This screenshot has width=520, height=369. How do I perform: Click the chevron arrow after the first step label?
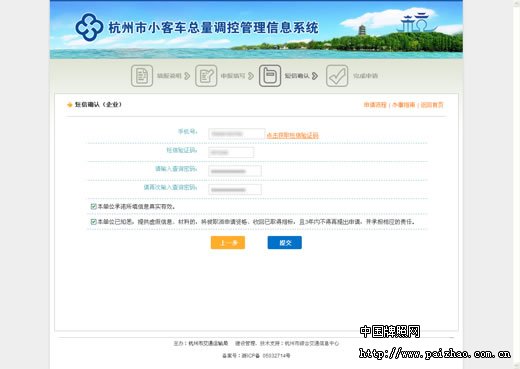187,76
